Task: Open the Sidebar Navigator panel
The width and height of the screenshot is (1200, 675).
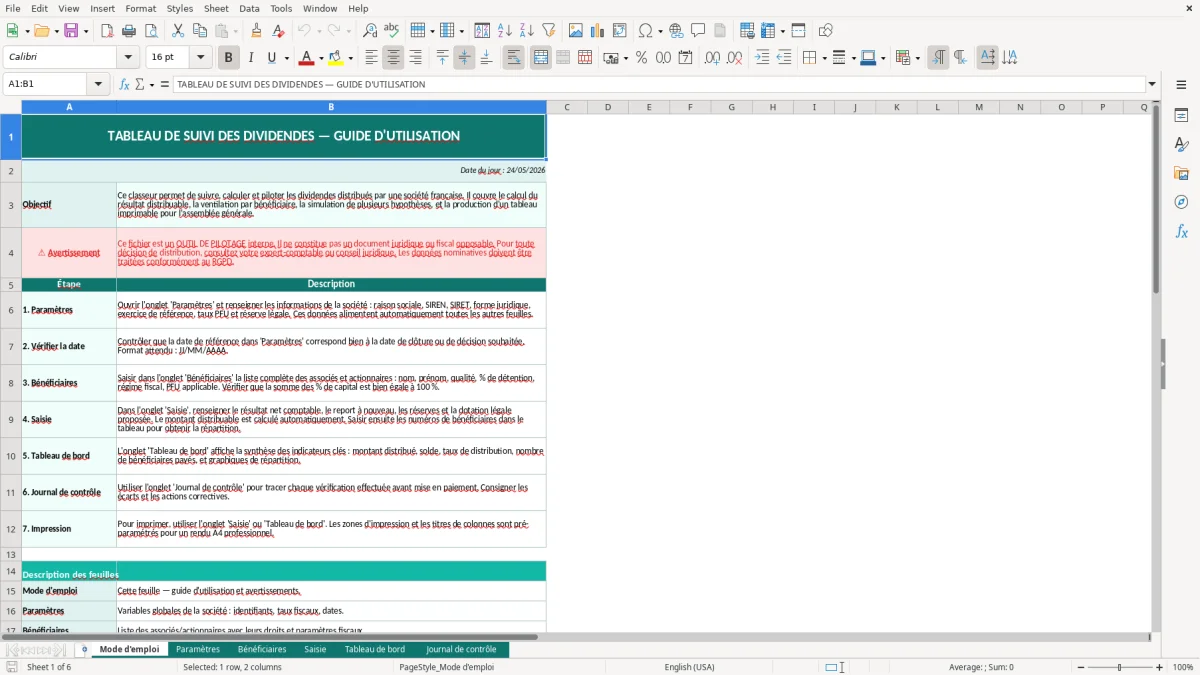Action: [x=1181, y=202]
